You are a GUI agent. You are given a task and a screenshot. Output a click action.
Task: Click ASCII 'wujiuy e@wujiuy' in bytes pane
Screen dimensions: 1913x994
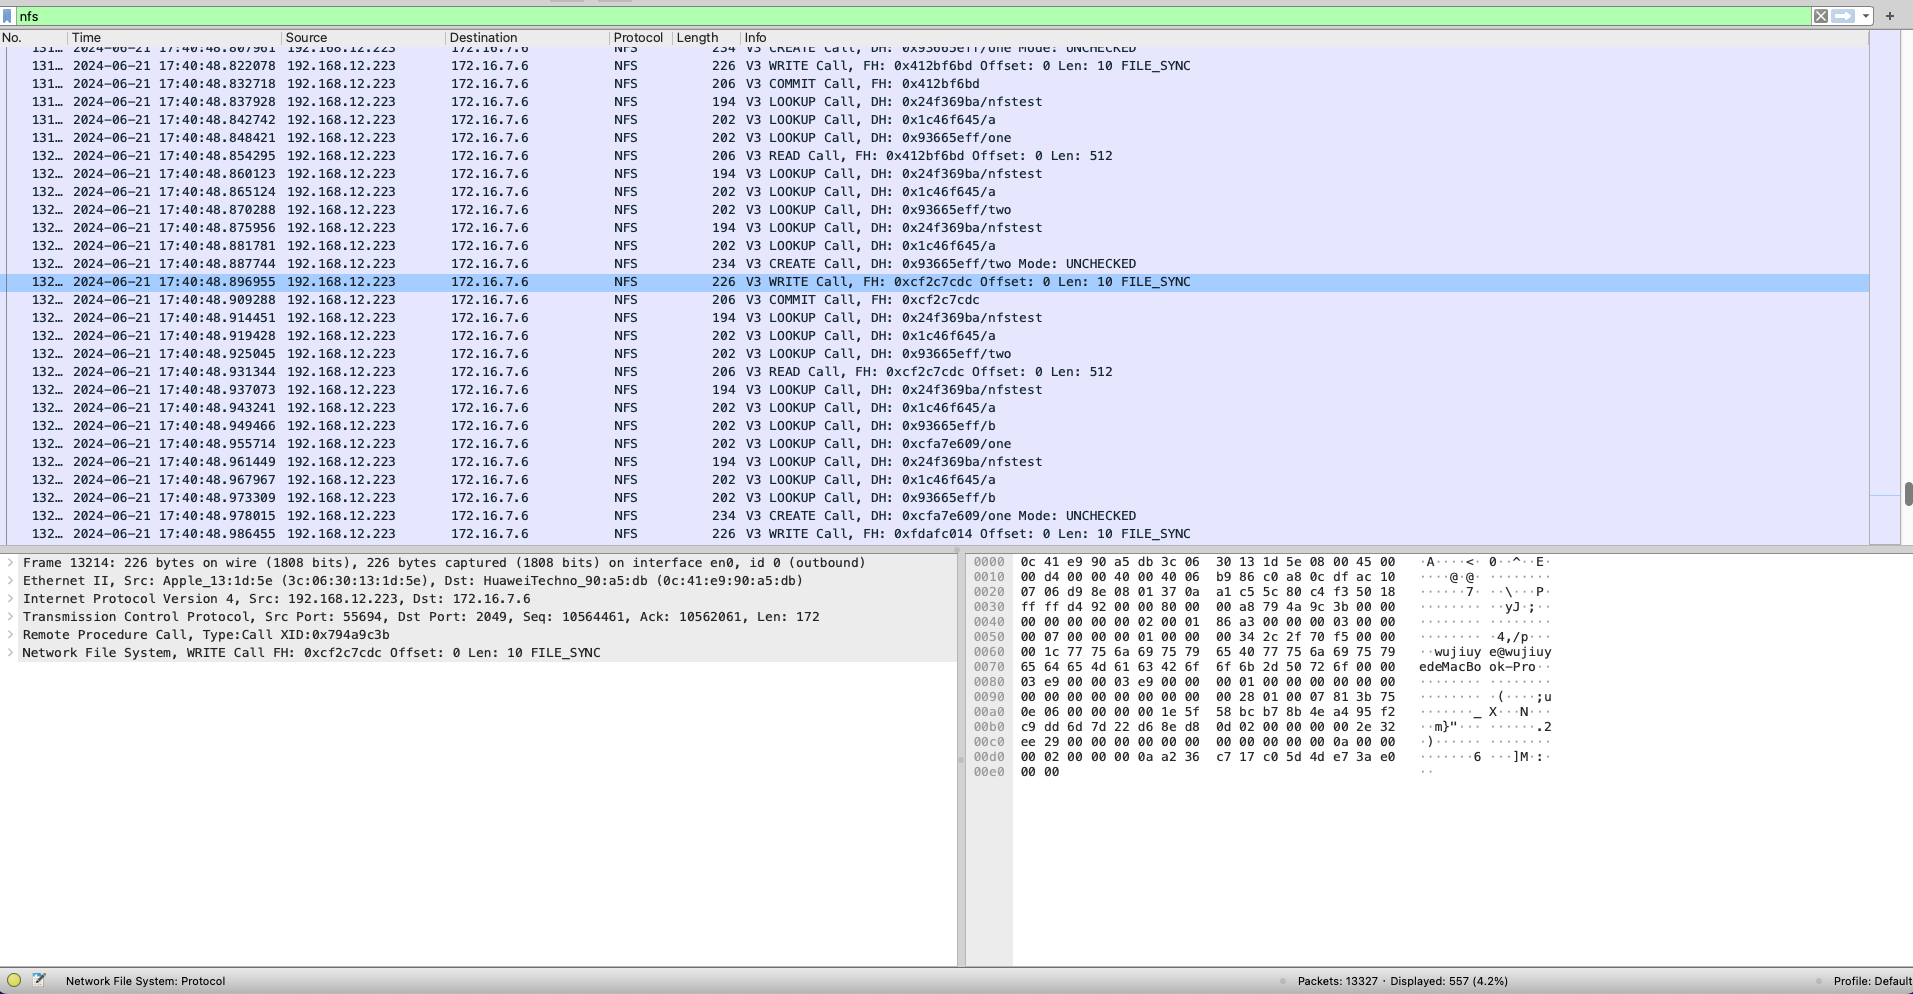[x=1493, y=652]
